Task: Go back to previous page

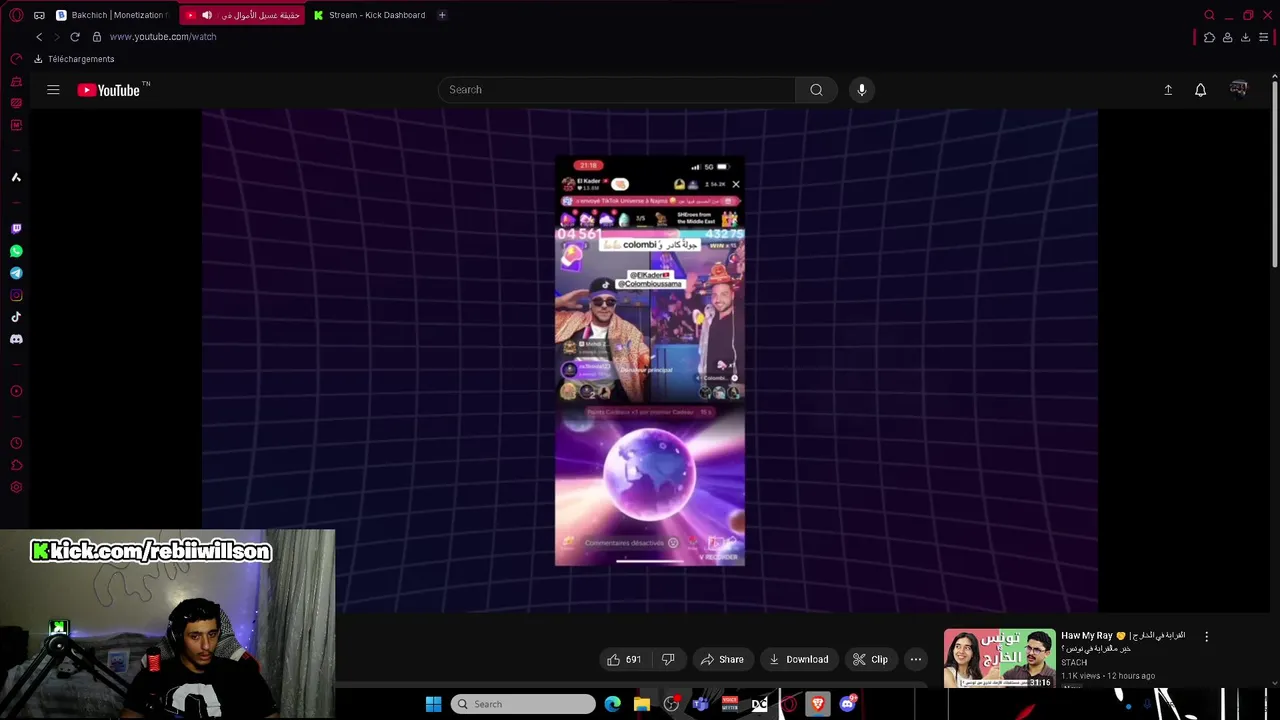Action: click(39, 37)
